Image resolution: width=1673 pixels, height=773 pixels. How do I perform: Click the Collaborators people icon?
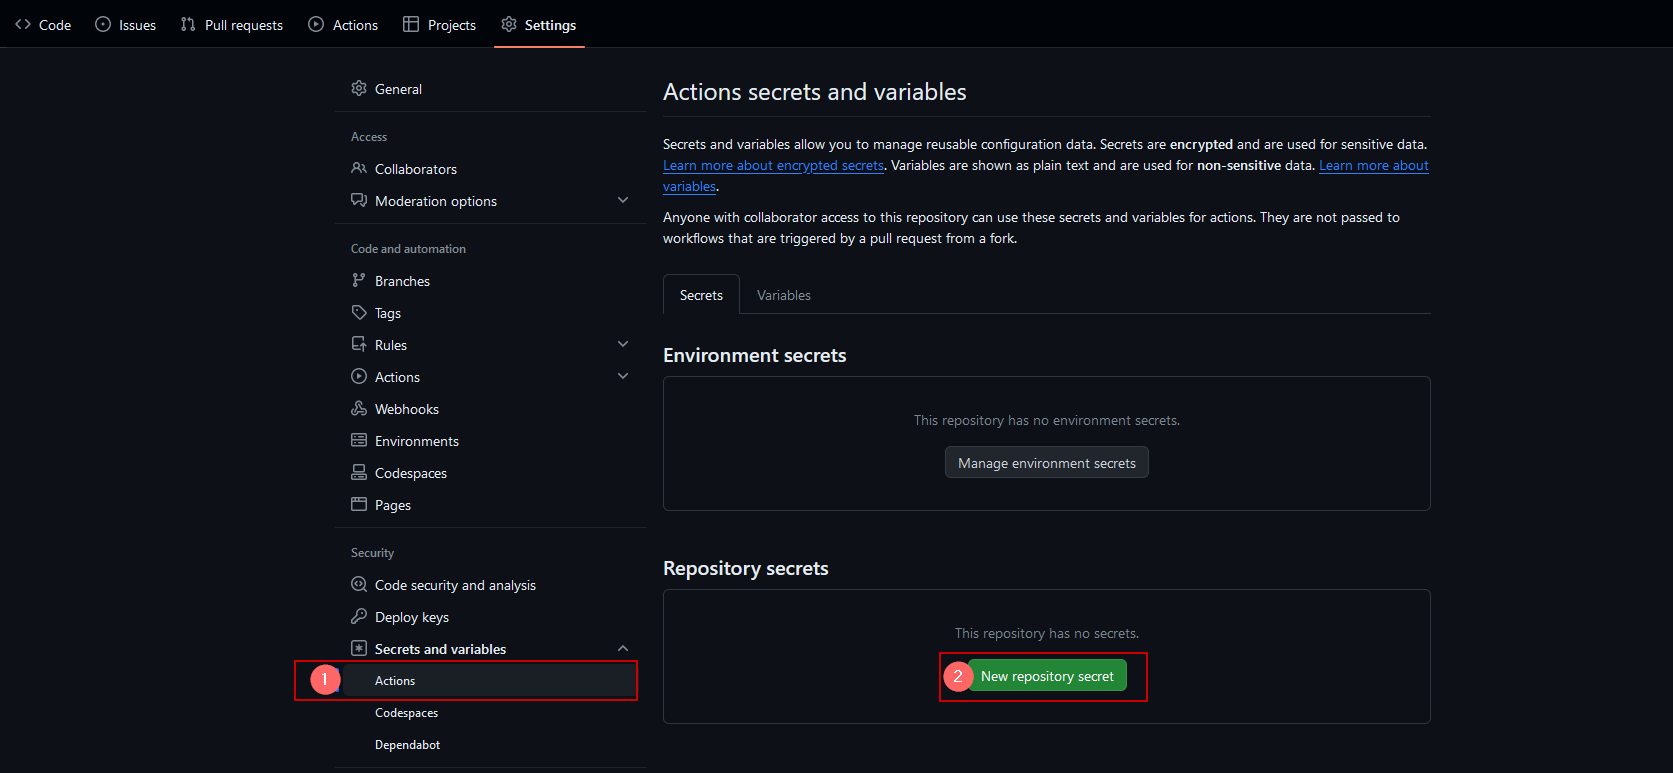click(359, 169)
